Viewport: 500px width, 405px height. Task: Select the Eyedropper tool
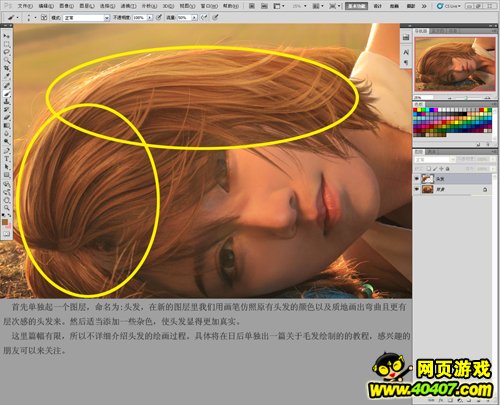[x=6, y=77]
